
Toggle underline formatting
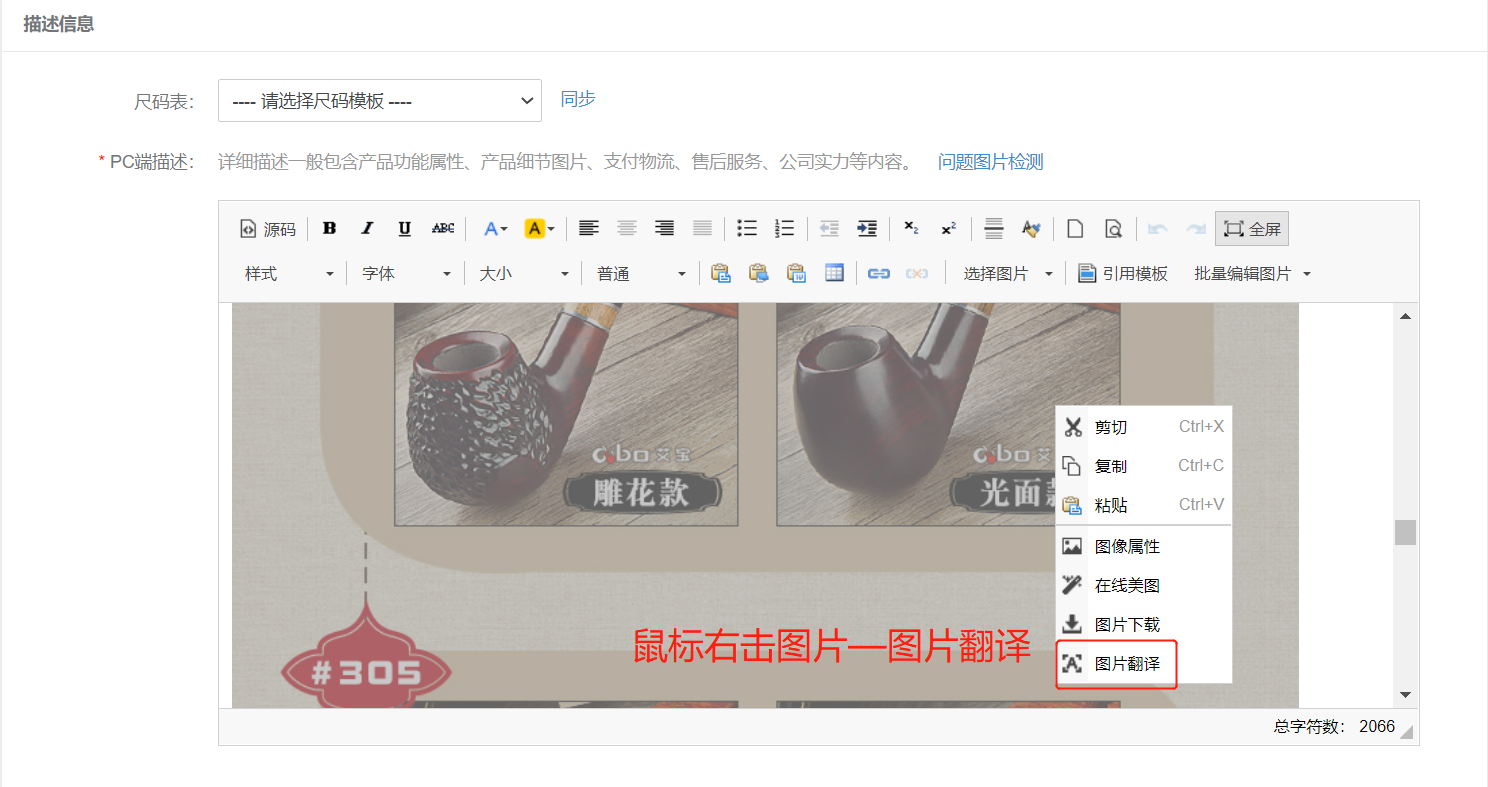click(x=405, y=229)
